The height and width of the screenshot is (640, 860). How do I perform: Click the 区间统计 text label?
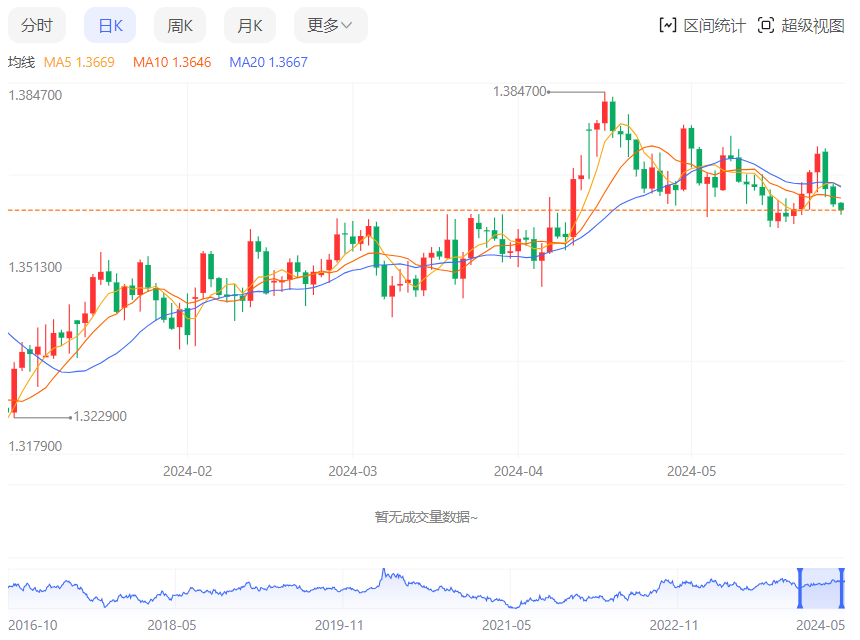pyautogui.click(x=715, y=25)
